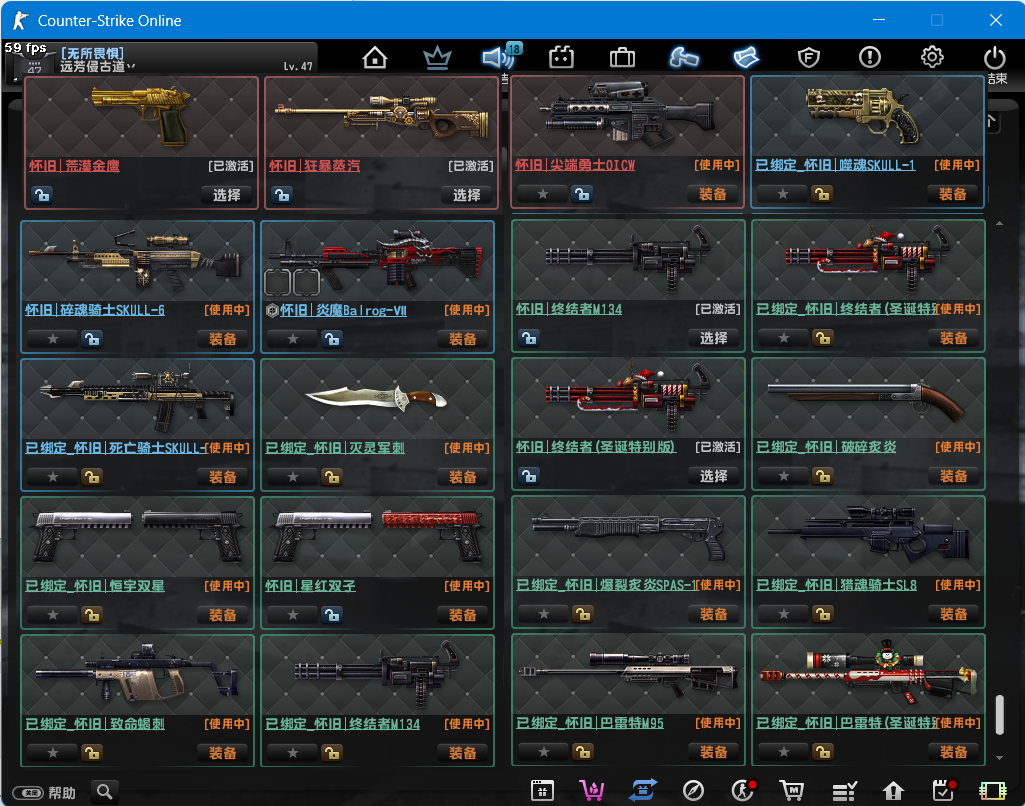
Task: Open the gift window icon in bottom bar
Action: pos(542,791)
